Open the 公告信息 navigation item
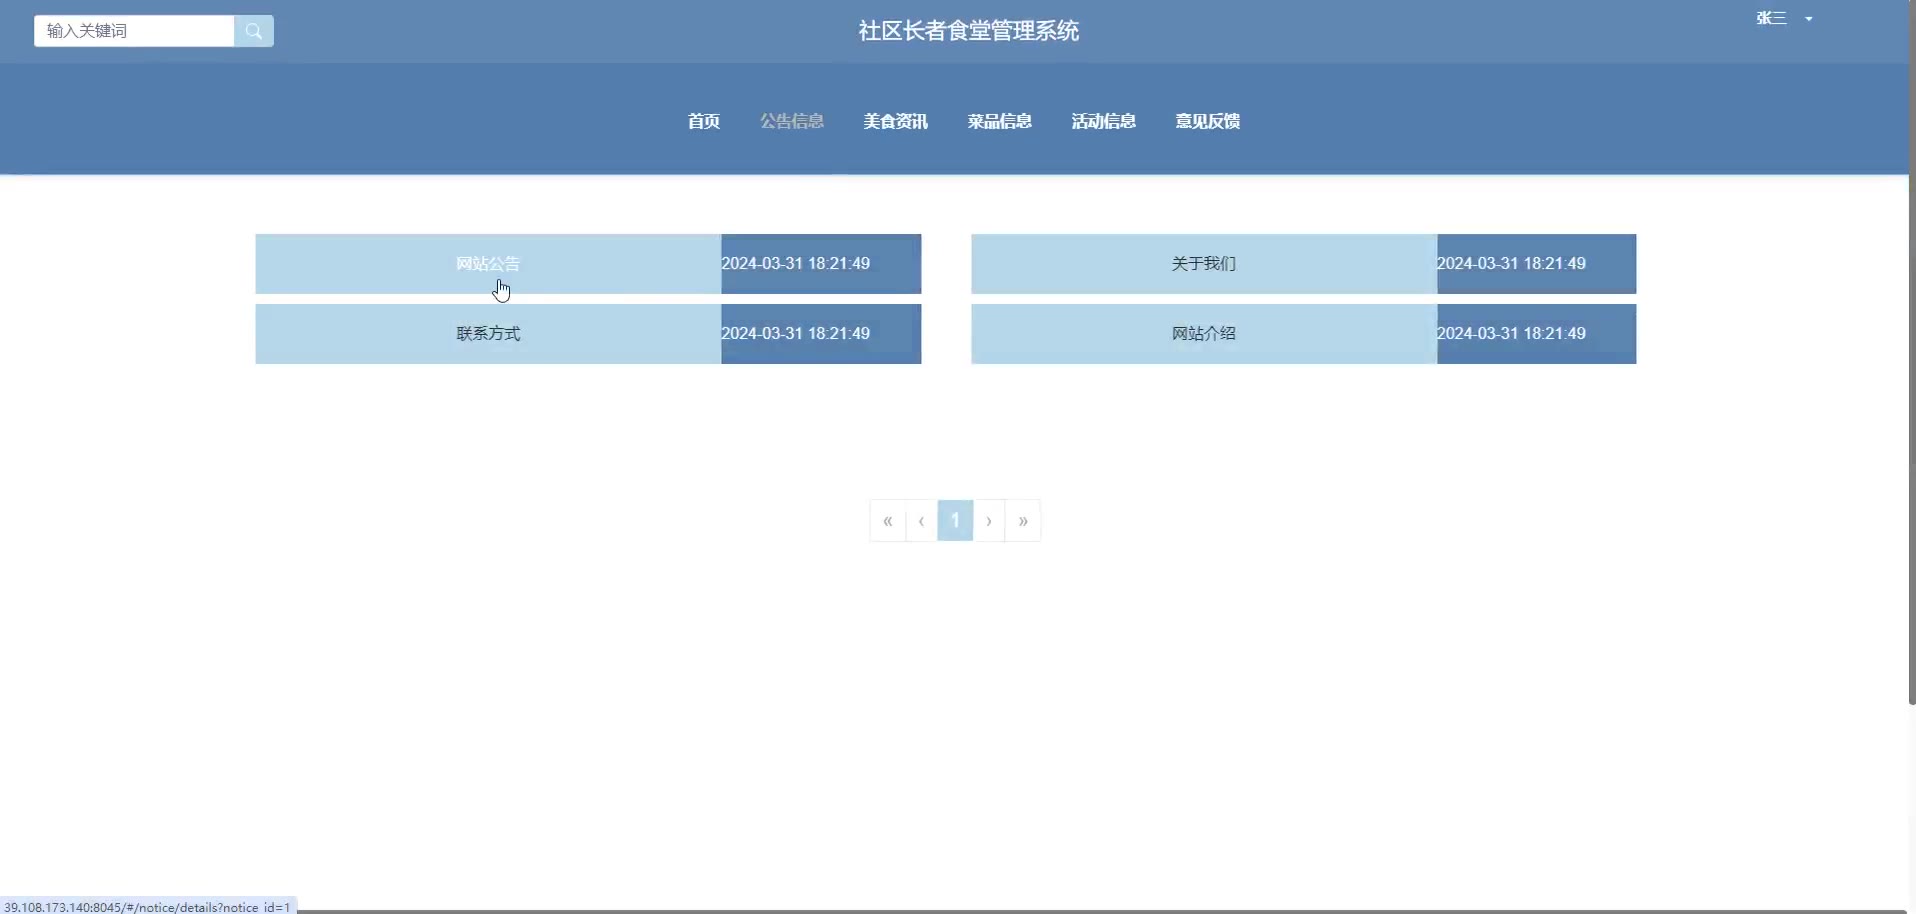 (792, 121)
